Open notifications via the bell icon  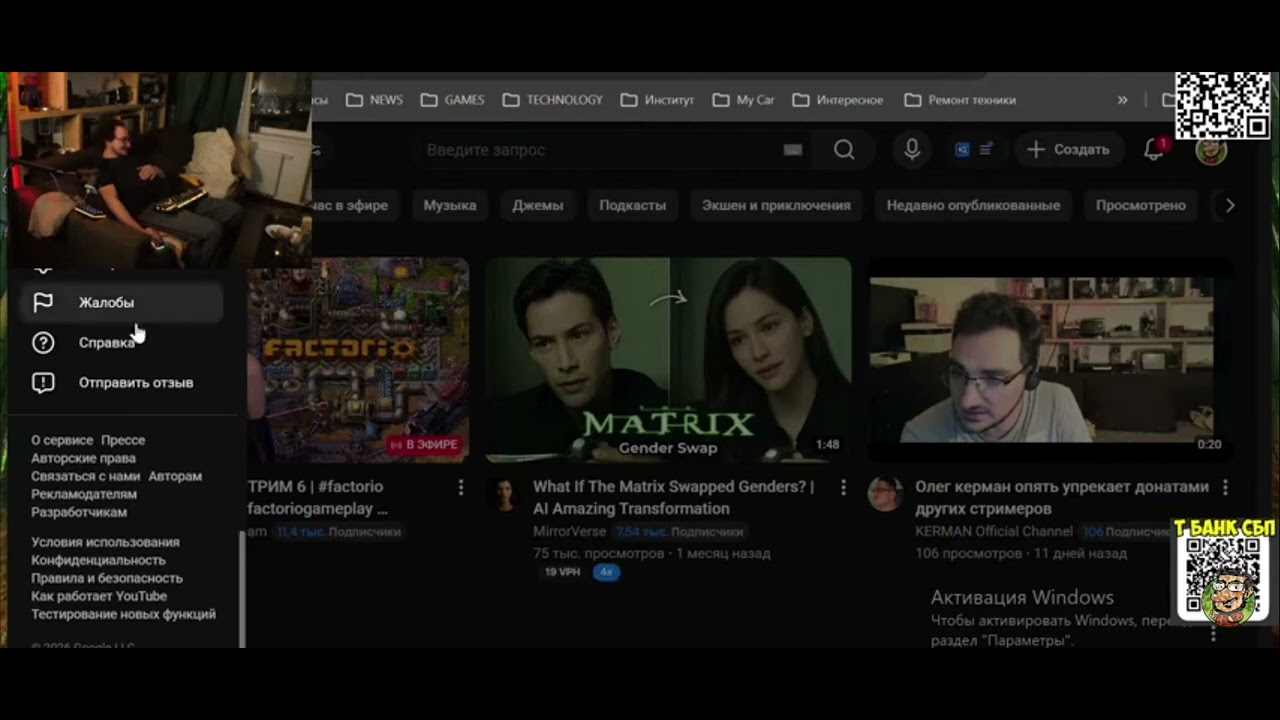tap(1154, 150)
